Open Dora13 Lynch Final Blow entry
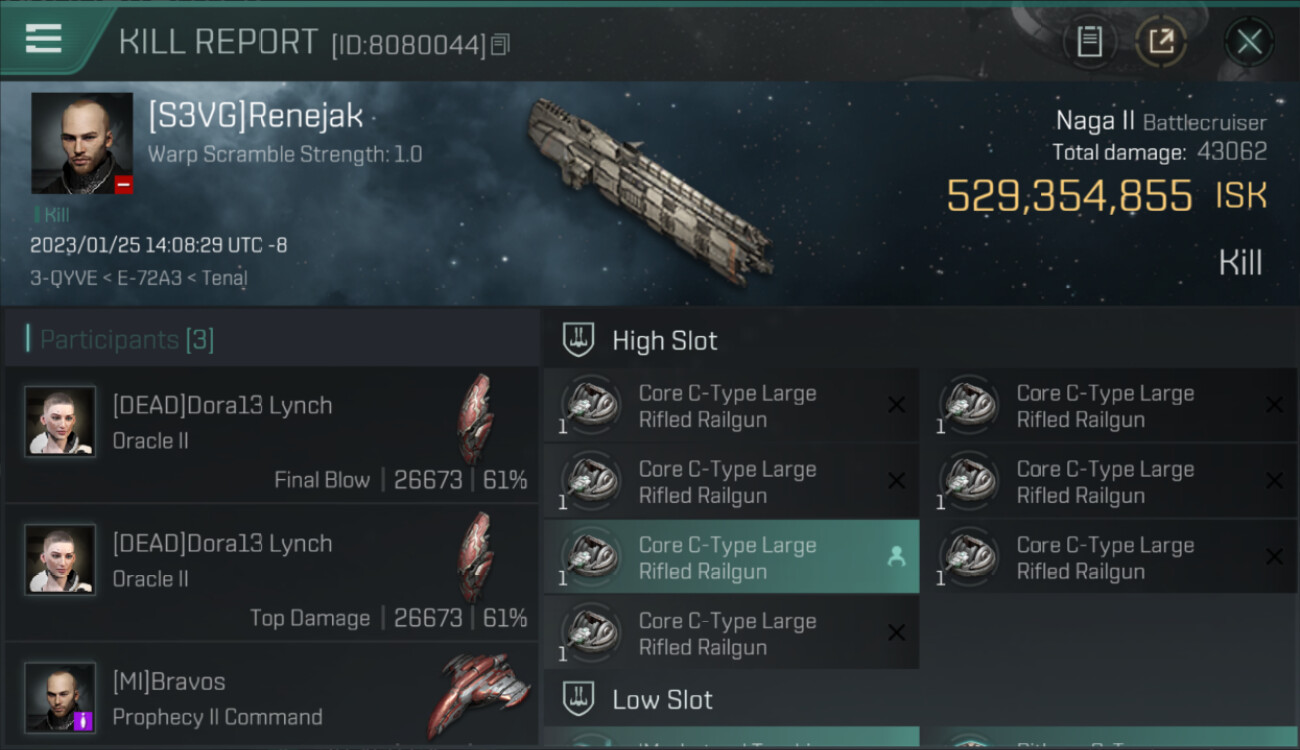This screenshot has width=1300, height=750. point(271,436)
